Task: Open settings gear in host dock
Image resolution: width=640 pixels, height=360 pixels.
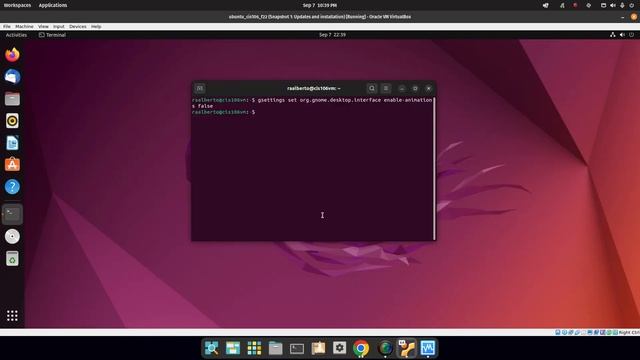Action: pos(340,348)
